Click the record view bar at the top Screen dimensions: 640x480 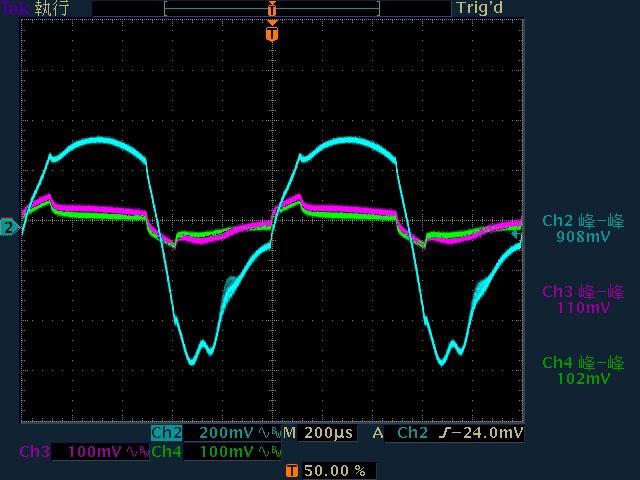271,8
